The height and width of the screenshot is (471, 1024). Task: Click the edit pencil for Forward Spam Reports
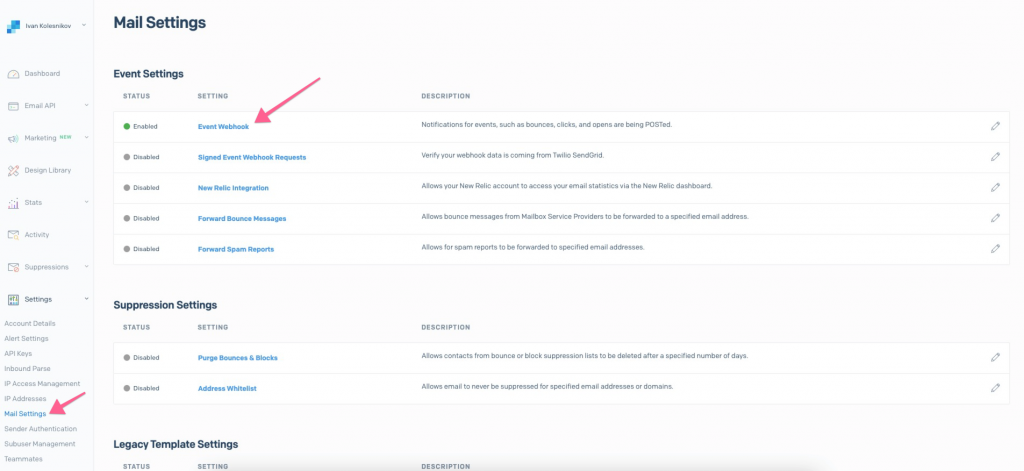pos(995,249)
